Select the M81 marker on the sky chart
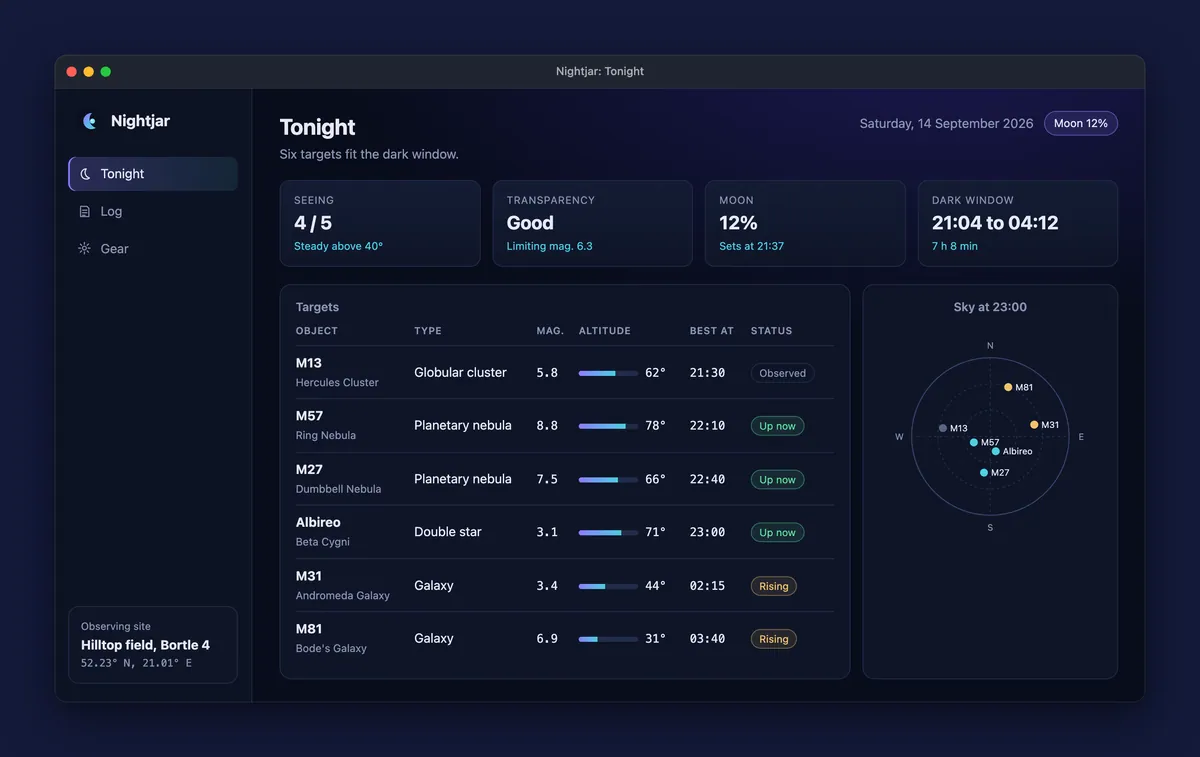The width and height of the screenshot is (1200, 757). [1008, 387]
